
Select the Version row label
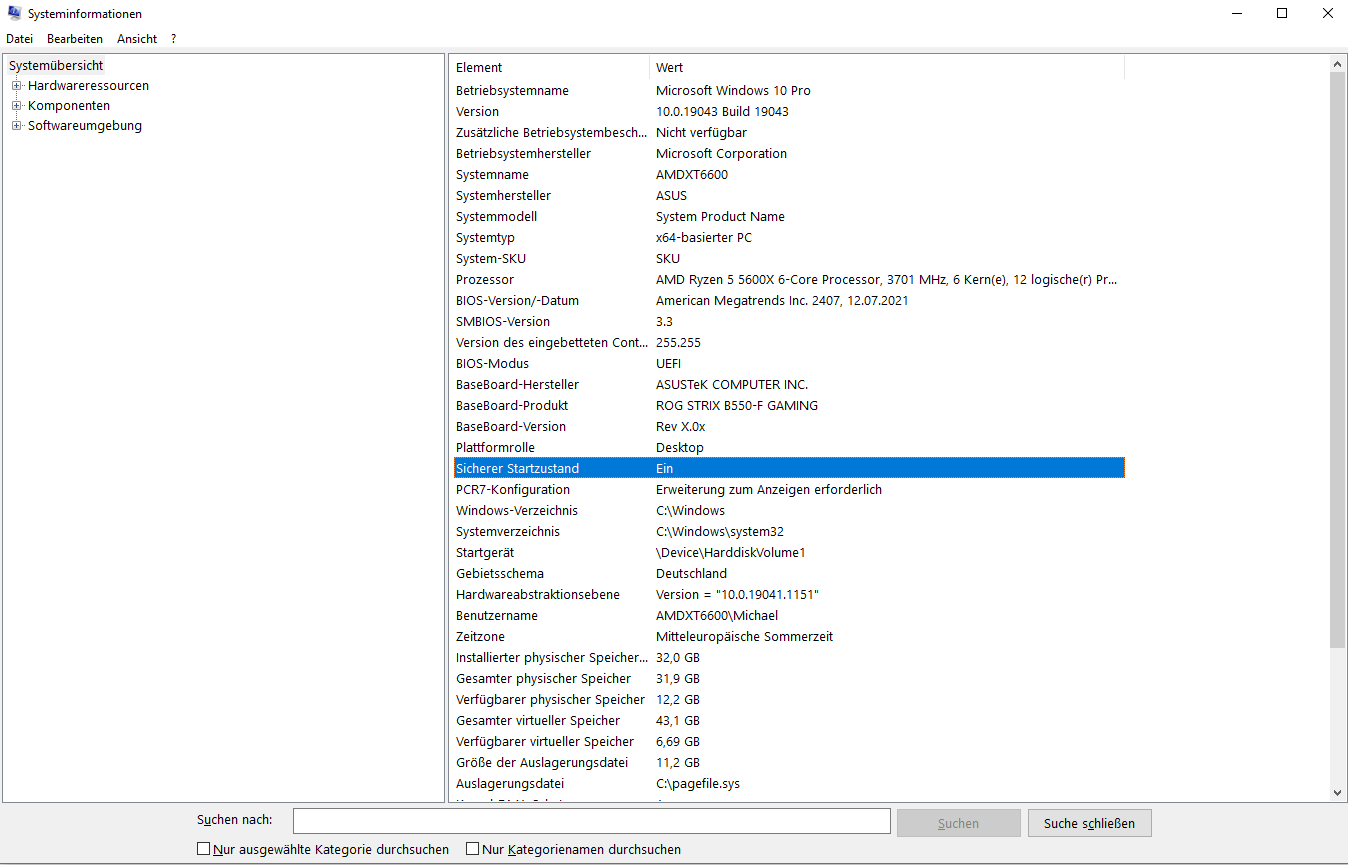(x=477, y=111)
